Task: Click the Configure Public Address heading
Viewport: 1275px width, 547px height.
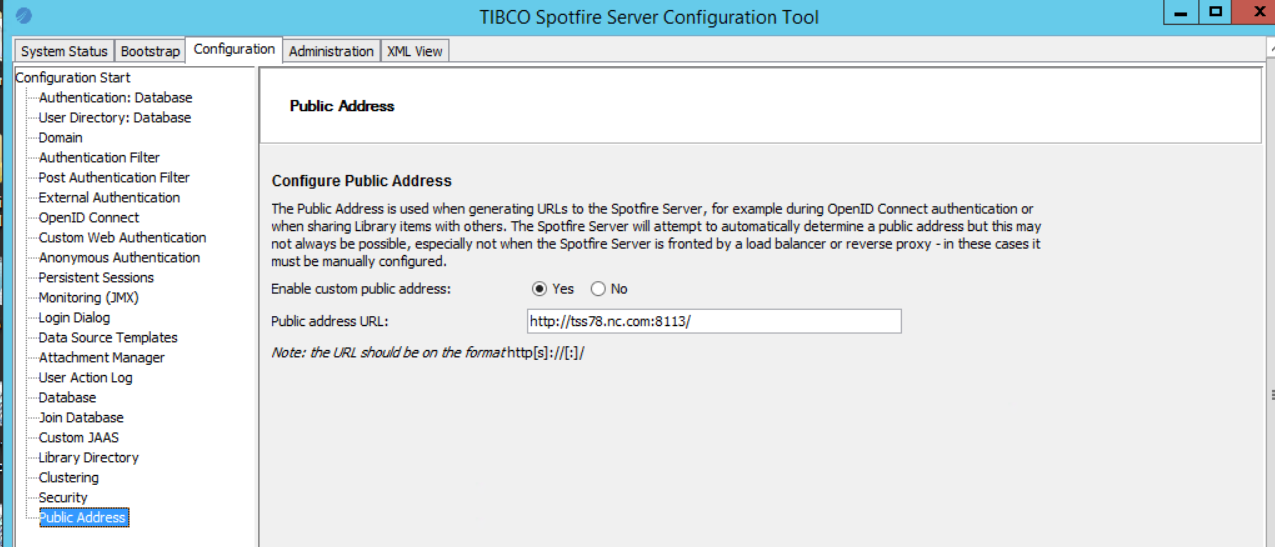Action: point(362,181)
